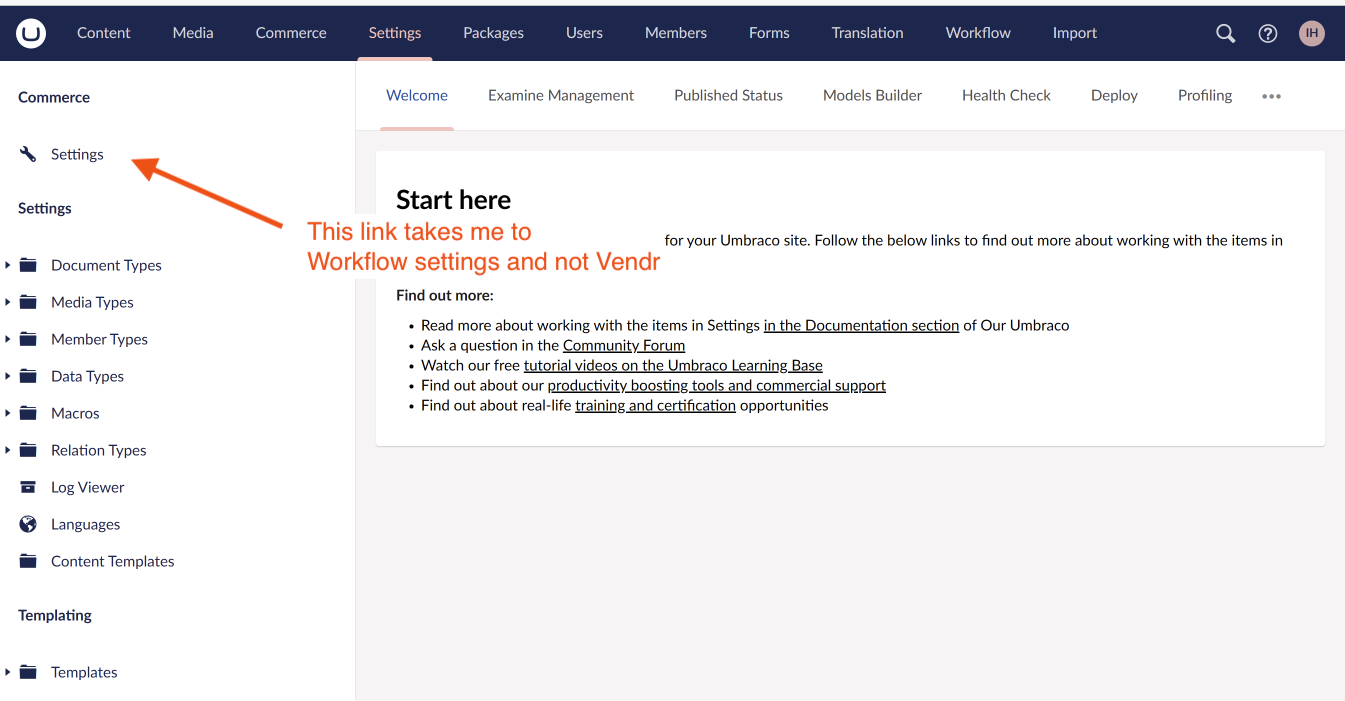Click the Templating group heading

(55, 615)
